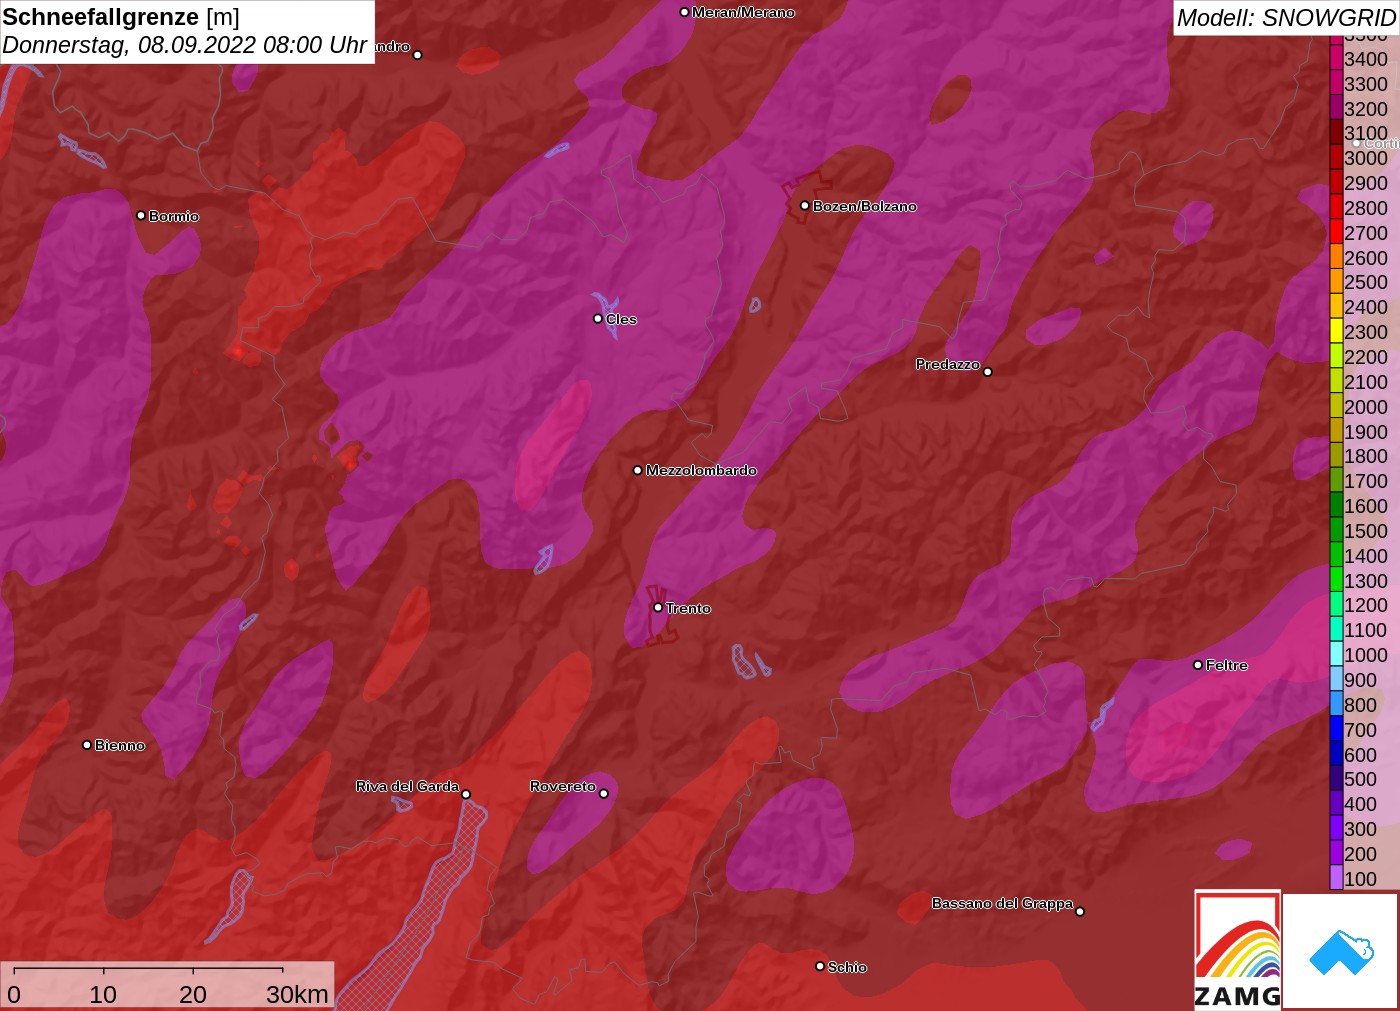
Task: Click the legend value 300
Action: [1360, 828]
